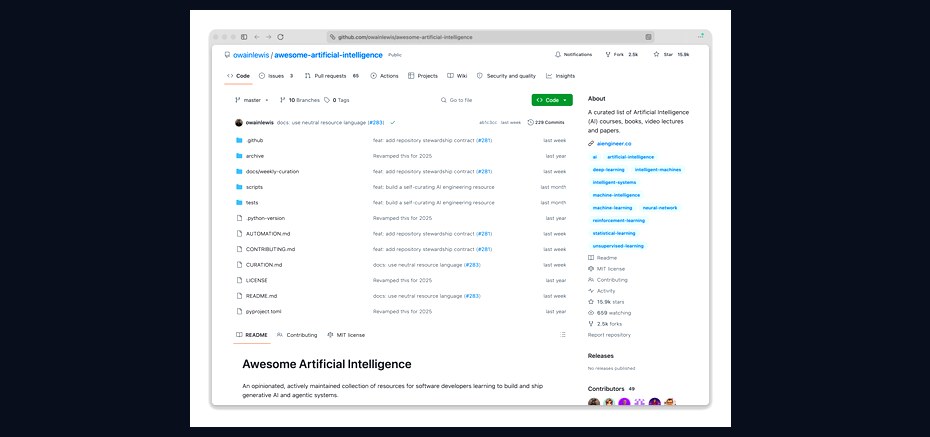Open the reinforcement-learning topic tag
Viewport: 930px width, 437px height.
pyautogui.click(x=619, y=221)
